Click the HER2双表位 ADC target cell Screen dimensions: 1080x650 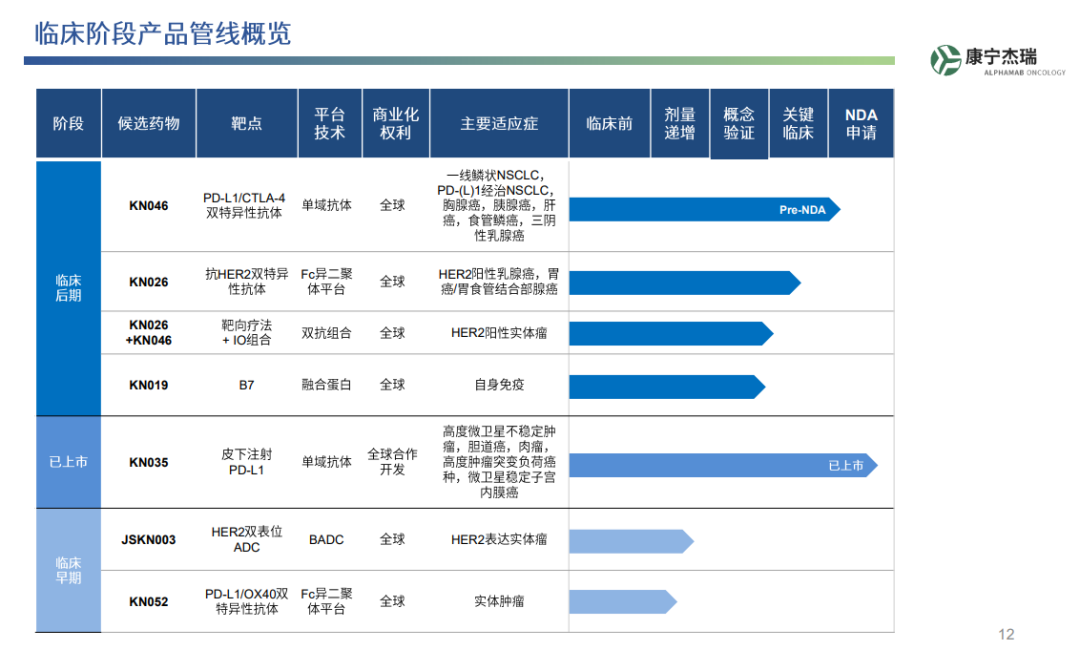(247, 539)
